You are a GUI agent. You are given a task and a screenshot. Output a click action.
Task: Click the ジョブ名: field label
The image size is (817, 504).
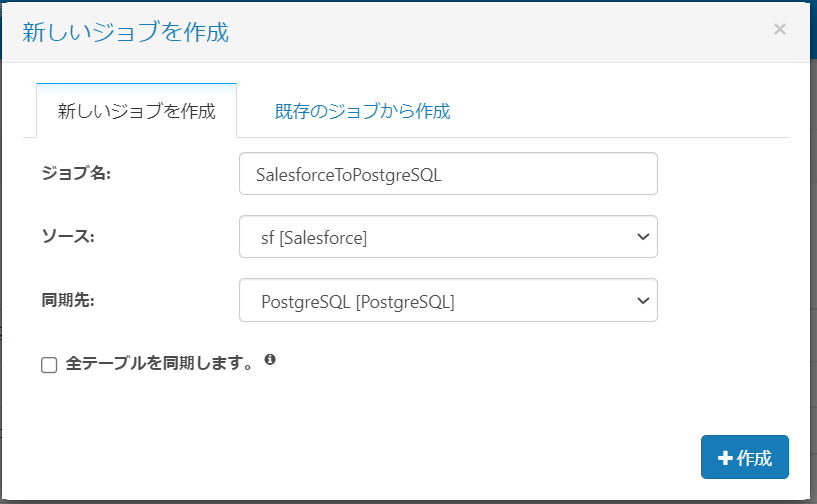coord(76,173)
